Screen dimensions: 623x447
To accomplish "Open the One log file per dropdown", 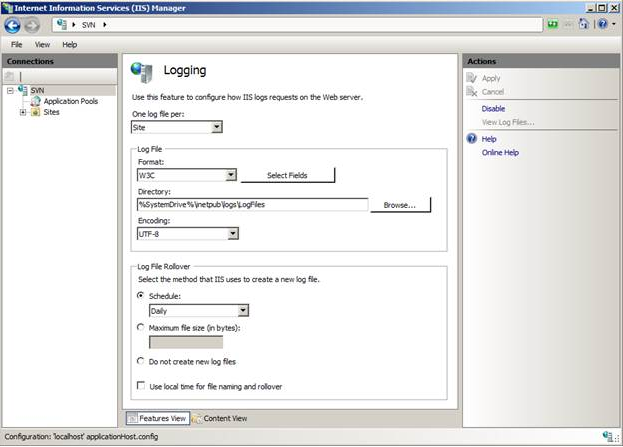I will point(217,127).
